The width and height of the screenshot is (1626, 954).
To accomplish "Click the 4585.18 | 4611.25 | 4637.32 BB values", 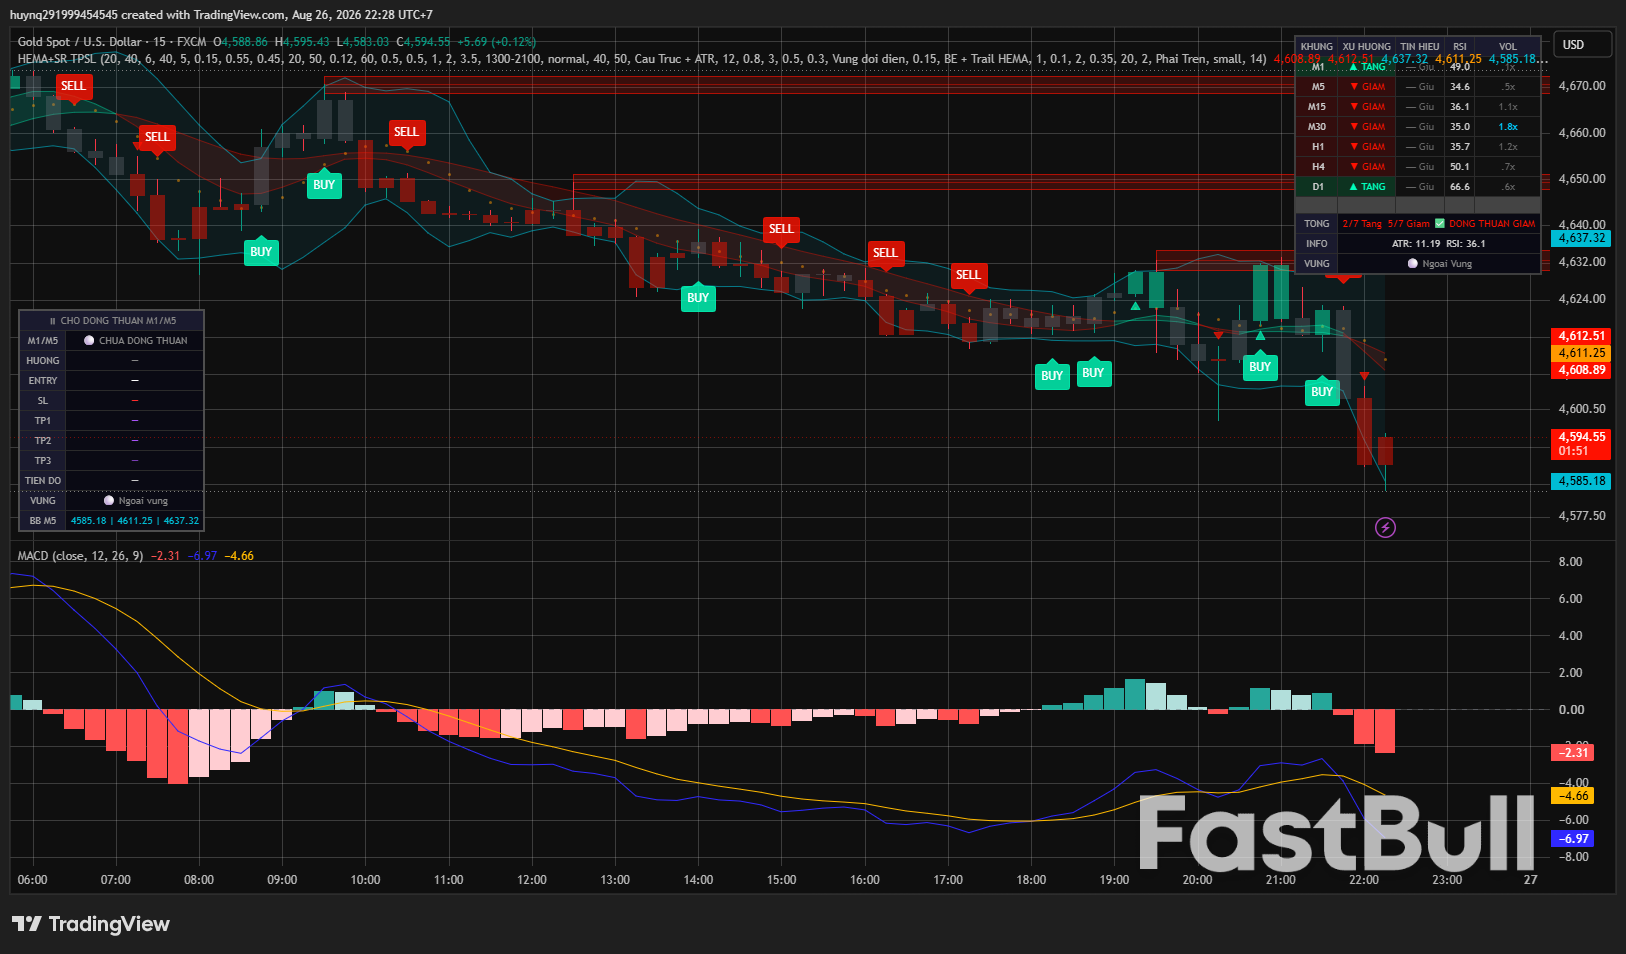I will click(x=135, y=521).
